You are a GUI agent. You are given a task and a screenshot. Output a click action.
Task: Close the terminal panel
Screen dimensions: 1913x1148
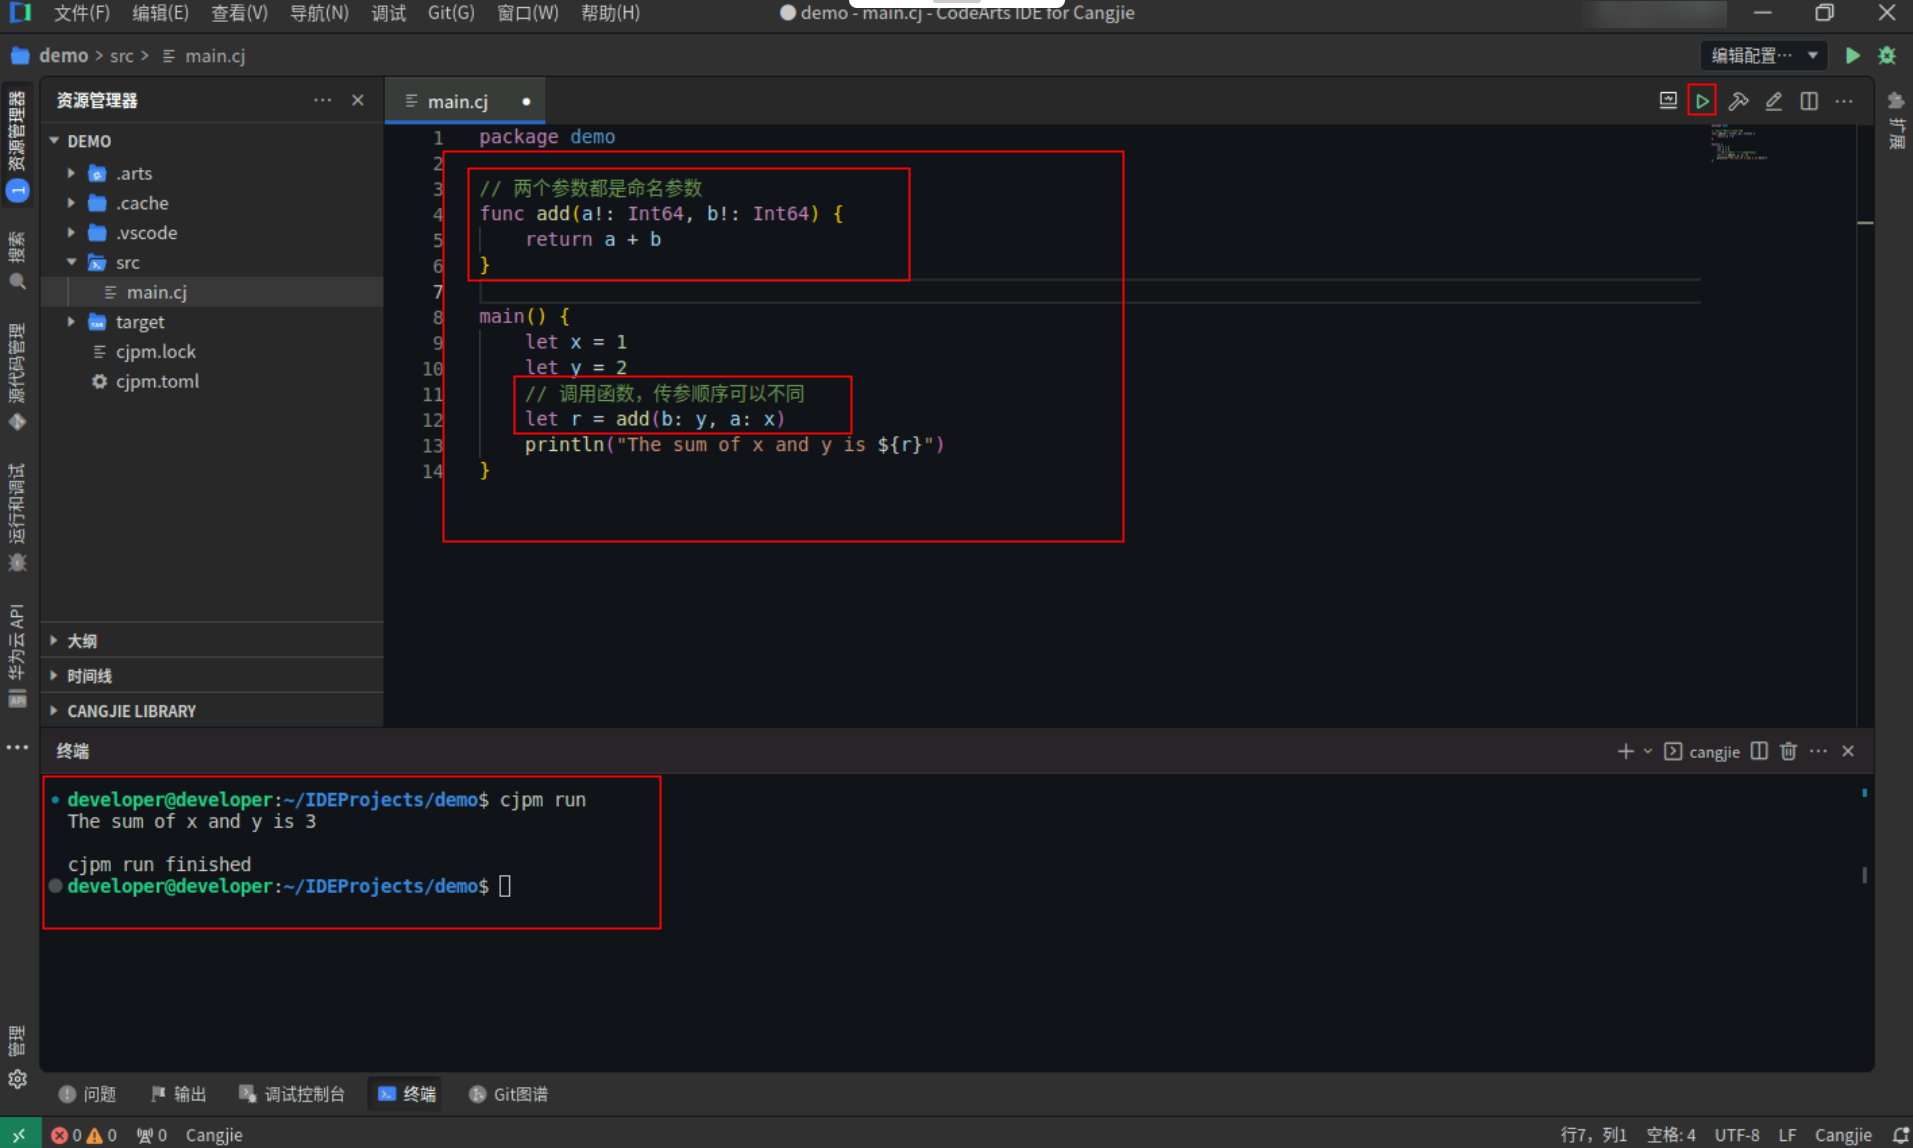(1848, 751)
